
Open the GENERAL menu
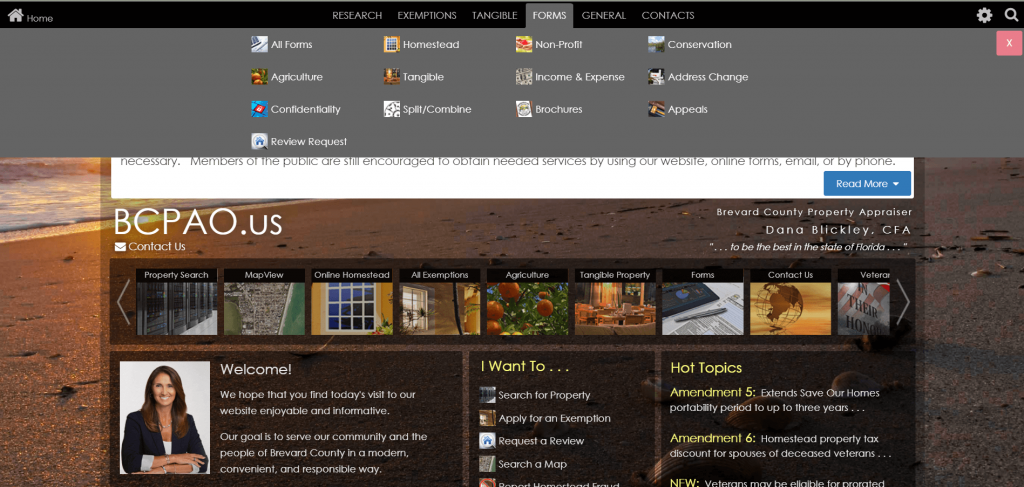point(603,16)
